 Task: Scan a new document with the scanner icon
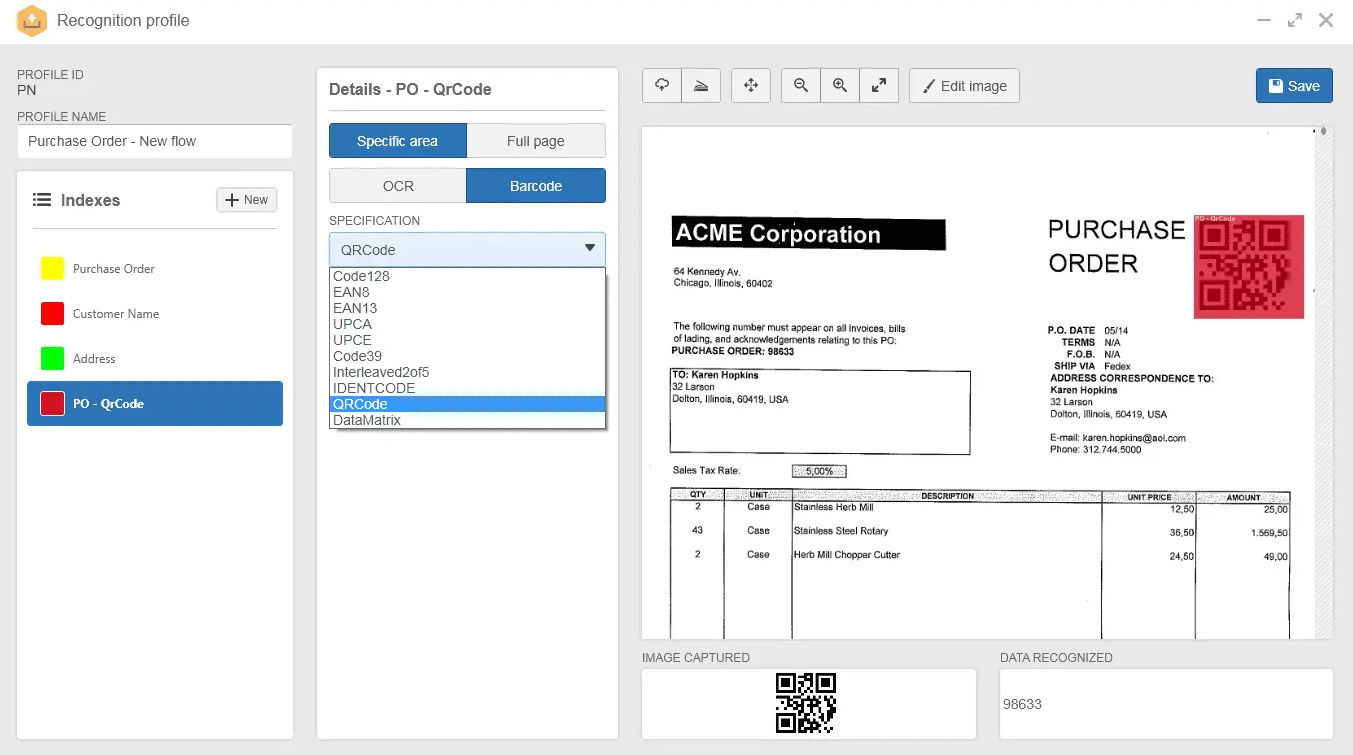click(x=701, y=85)
